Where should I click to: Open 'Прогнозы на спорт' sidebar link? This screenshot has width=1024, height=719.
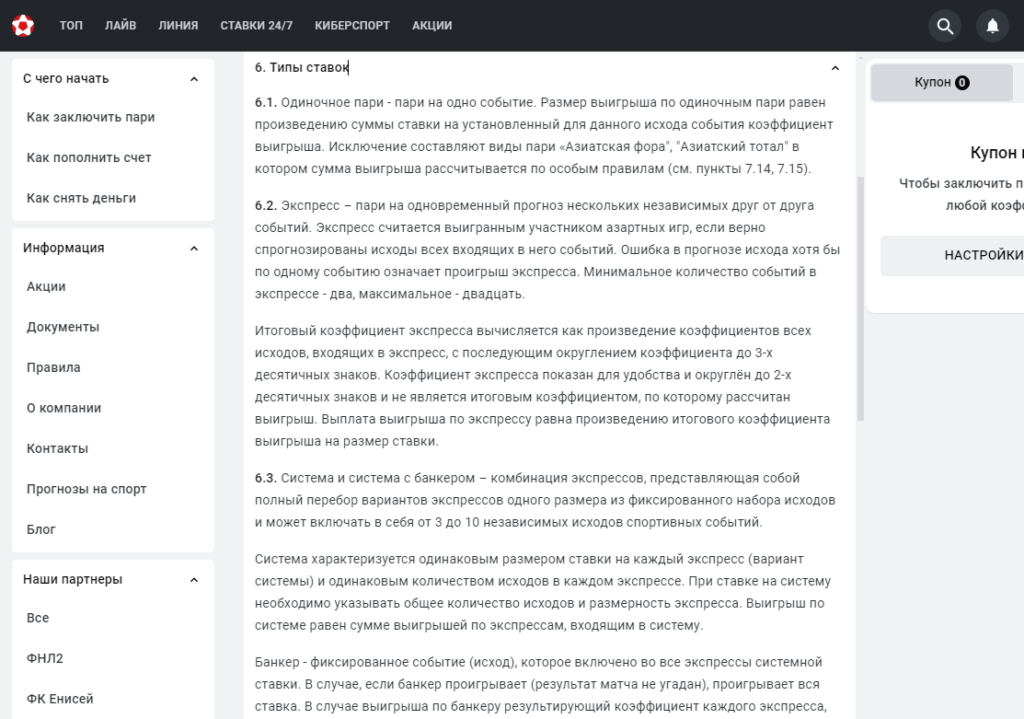(x=86, y=488)
